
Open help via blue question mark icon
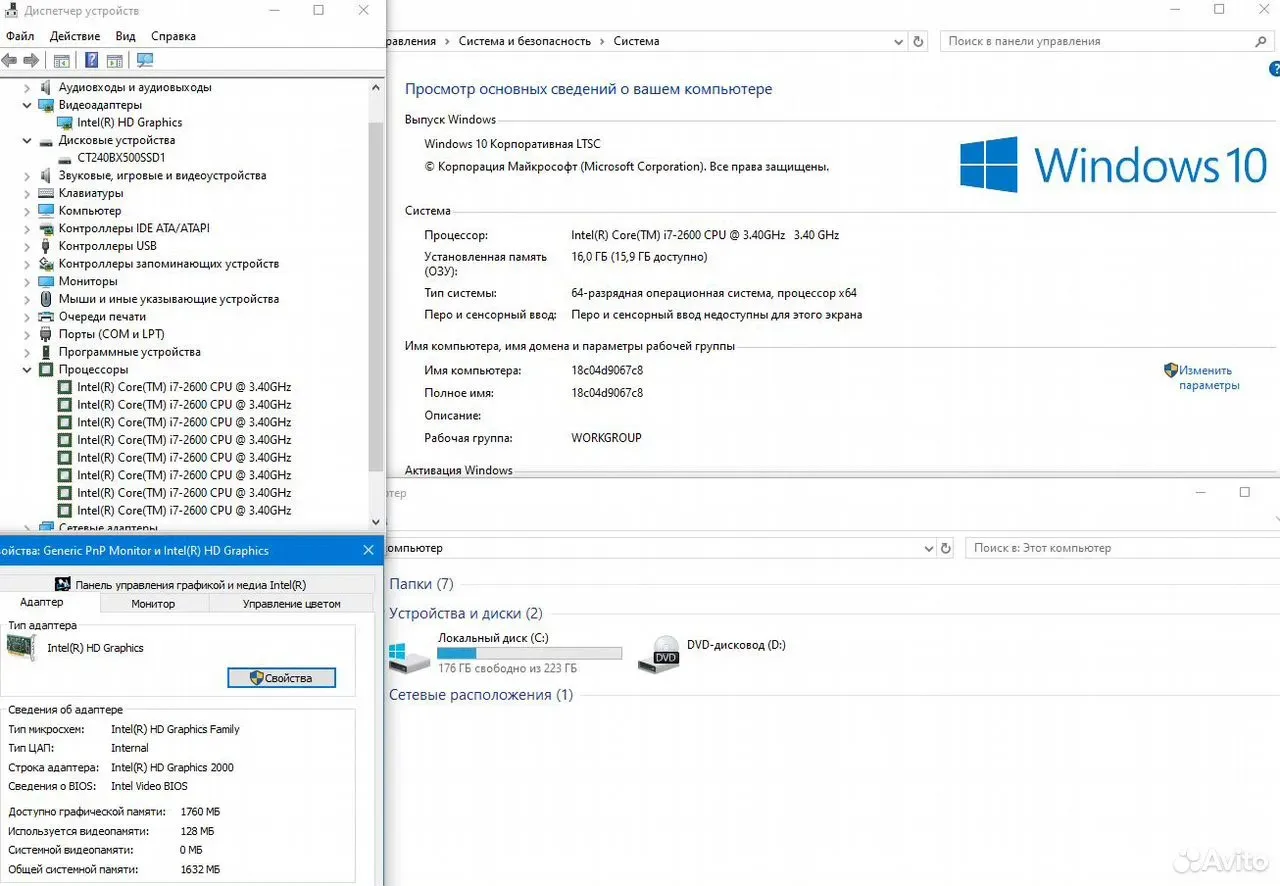pyautogui.click(x=92, y=61)
